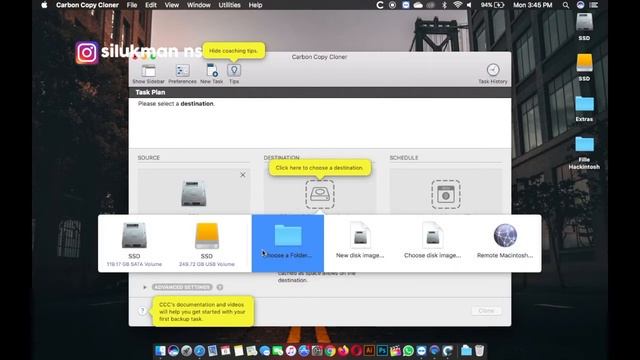Open WhatsApp in the Dock
Image resolution: width=640 pixels, height=360 pixels.
(409, 351)
